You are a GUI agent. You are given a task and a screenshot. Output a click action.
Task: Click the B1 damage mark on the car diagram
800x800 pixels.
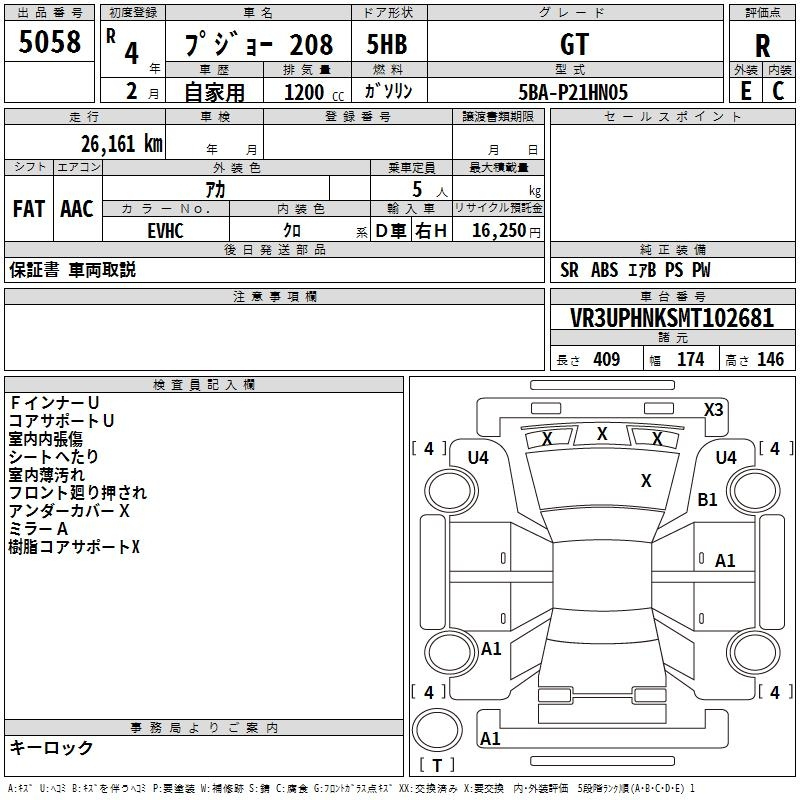coord(707,500)
